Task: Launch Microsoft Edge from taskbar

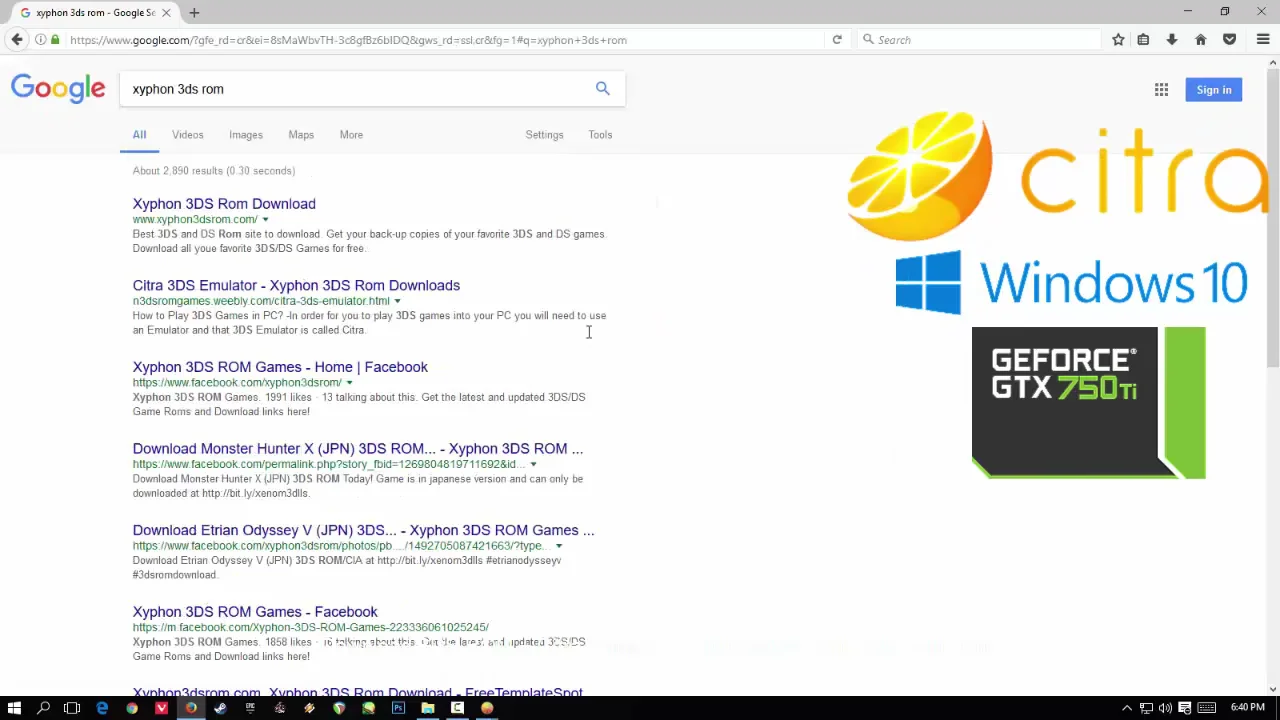Action: click(x=102, y=708)
